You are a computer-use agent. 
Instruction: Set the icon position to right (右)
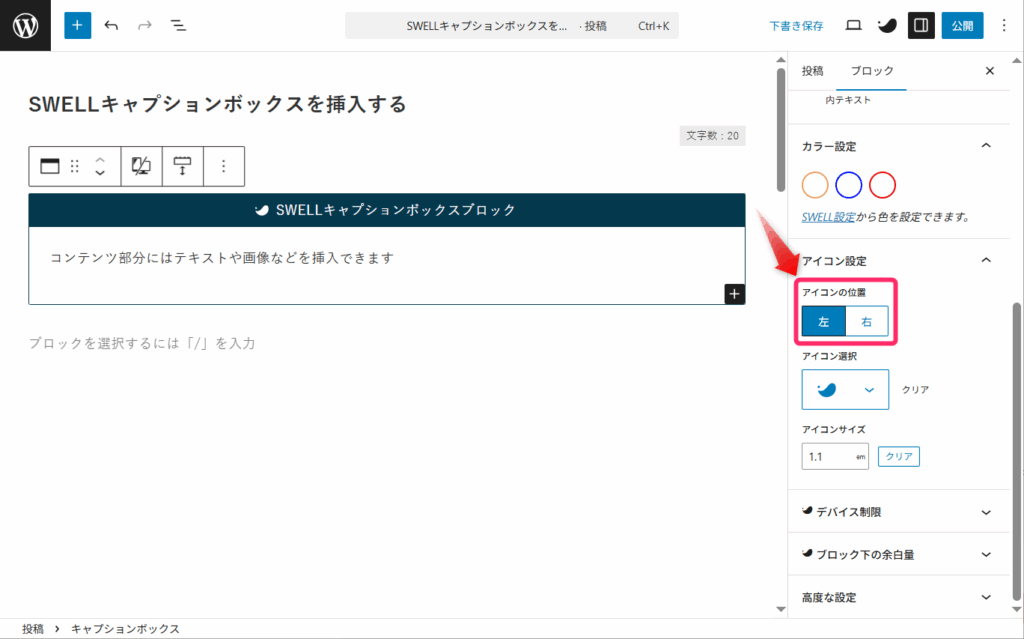[x=867, y=321]
